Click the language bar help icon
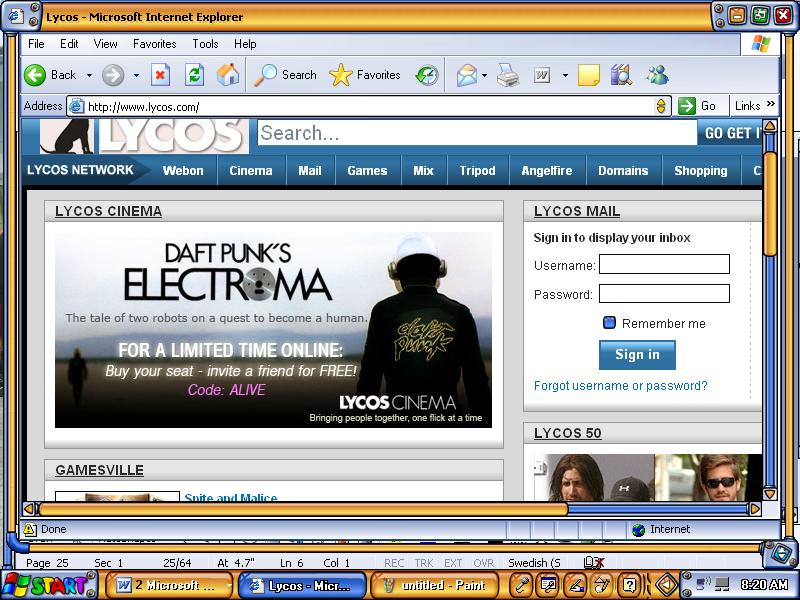The width and height of the screenshot is (800, 600). pyautogui.click(x=630, y=585)
